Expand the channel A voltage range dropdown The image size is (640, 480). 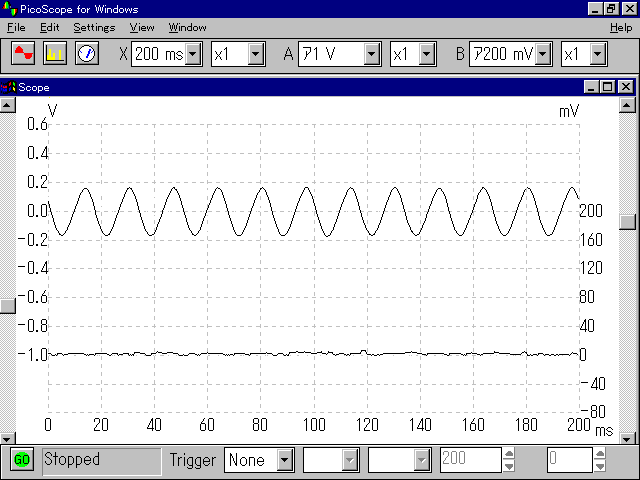[x=372, y=54]
